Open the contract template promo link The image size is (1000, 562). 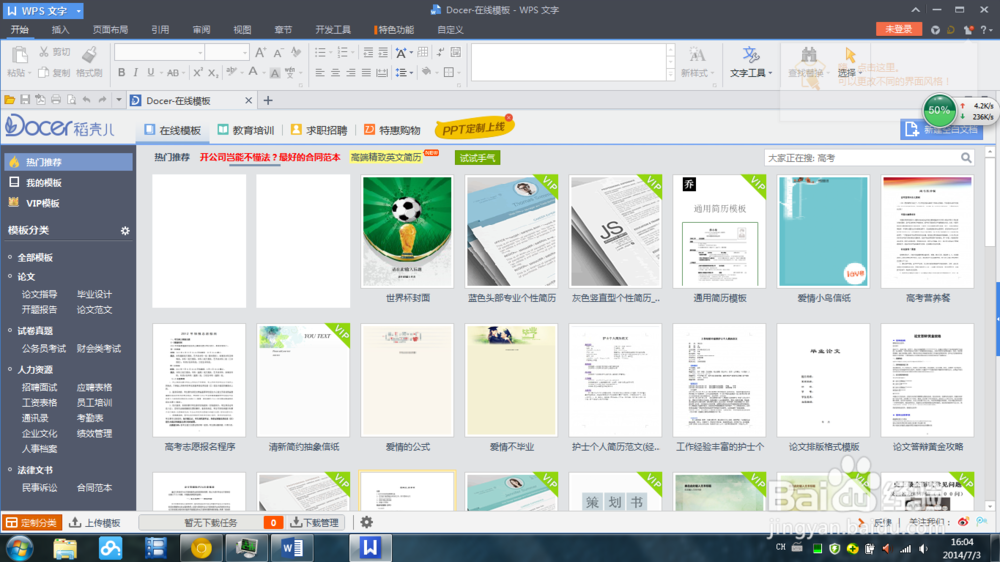270,157
